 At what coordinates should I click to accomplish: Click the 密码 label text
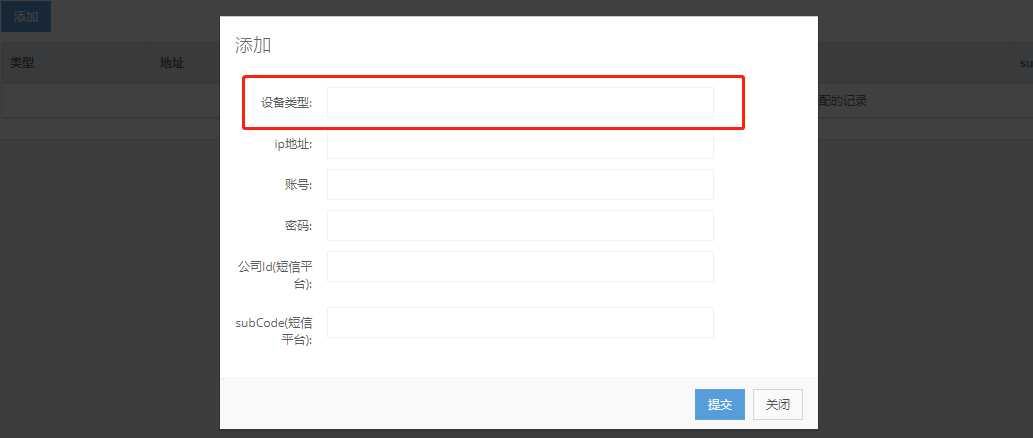[x=298, y=226]
